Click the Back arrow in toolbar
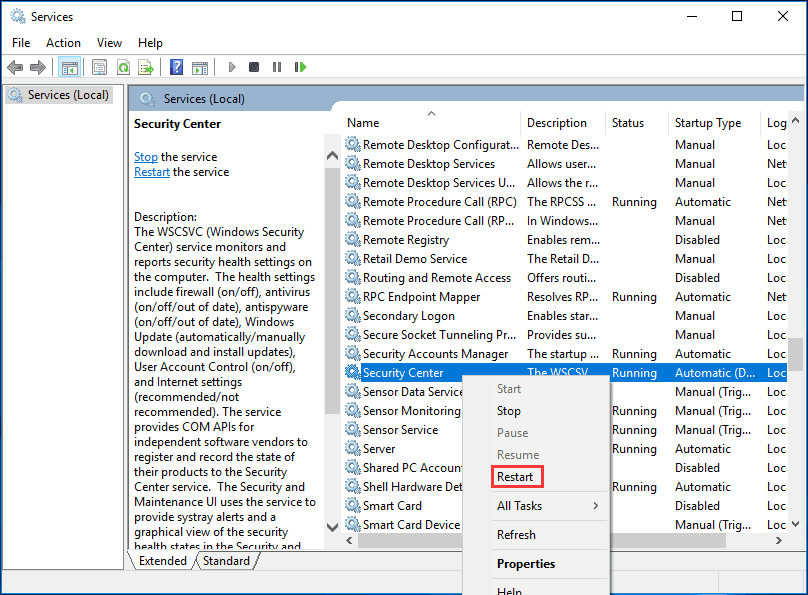This screenshot has height=595, width=808. [x=15, y=67]
